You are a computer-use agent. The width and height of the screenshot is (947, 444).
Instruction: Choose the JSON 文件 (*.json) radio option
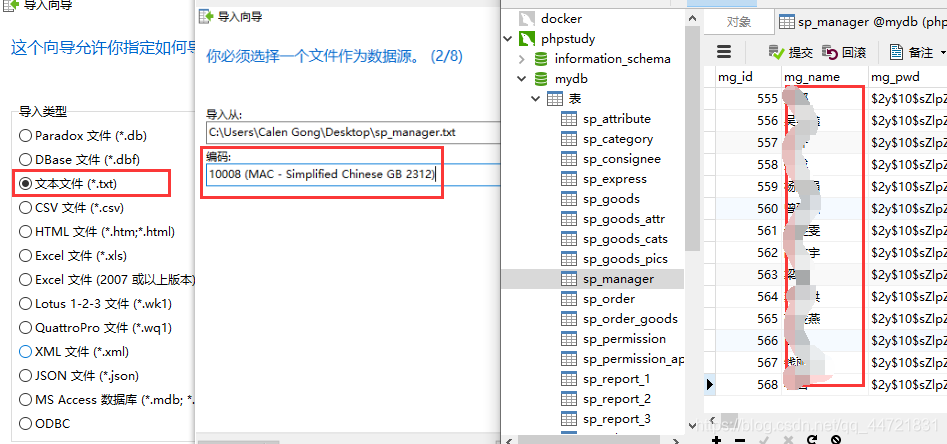(25, 376)
